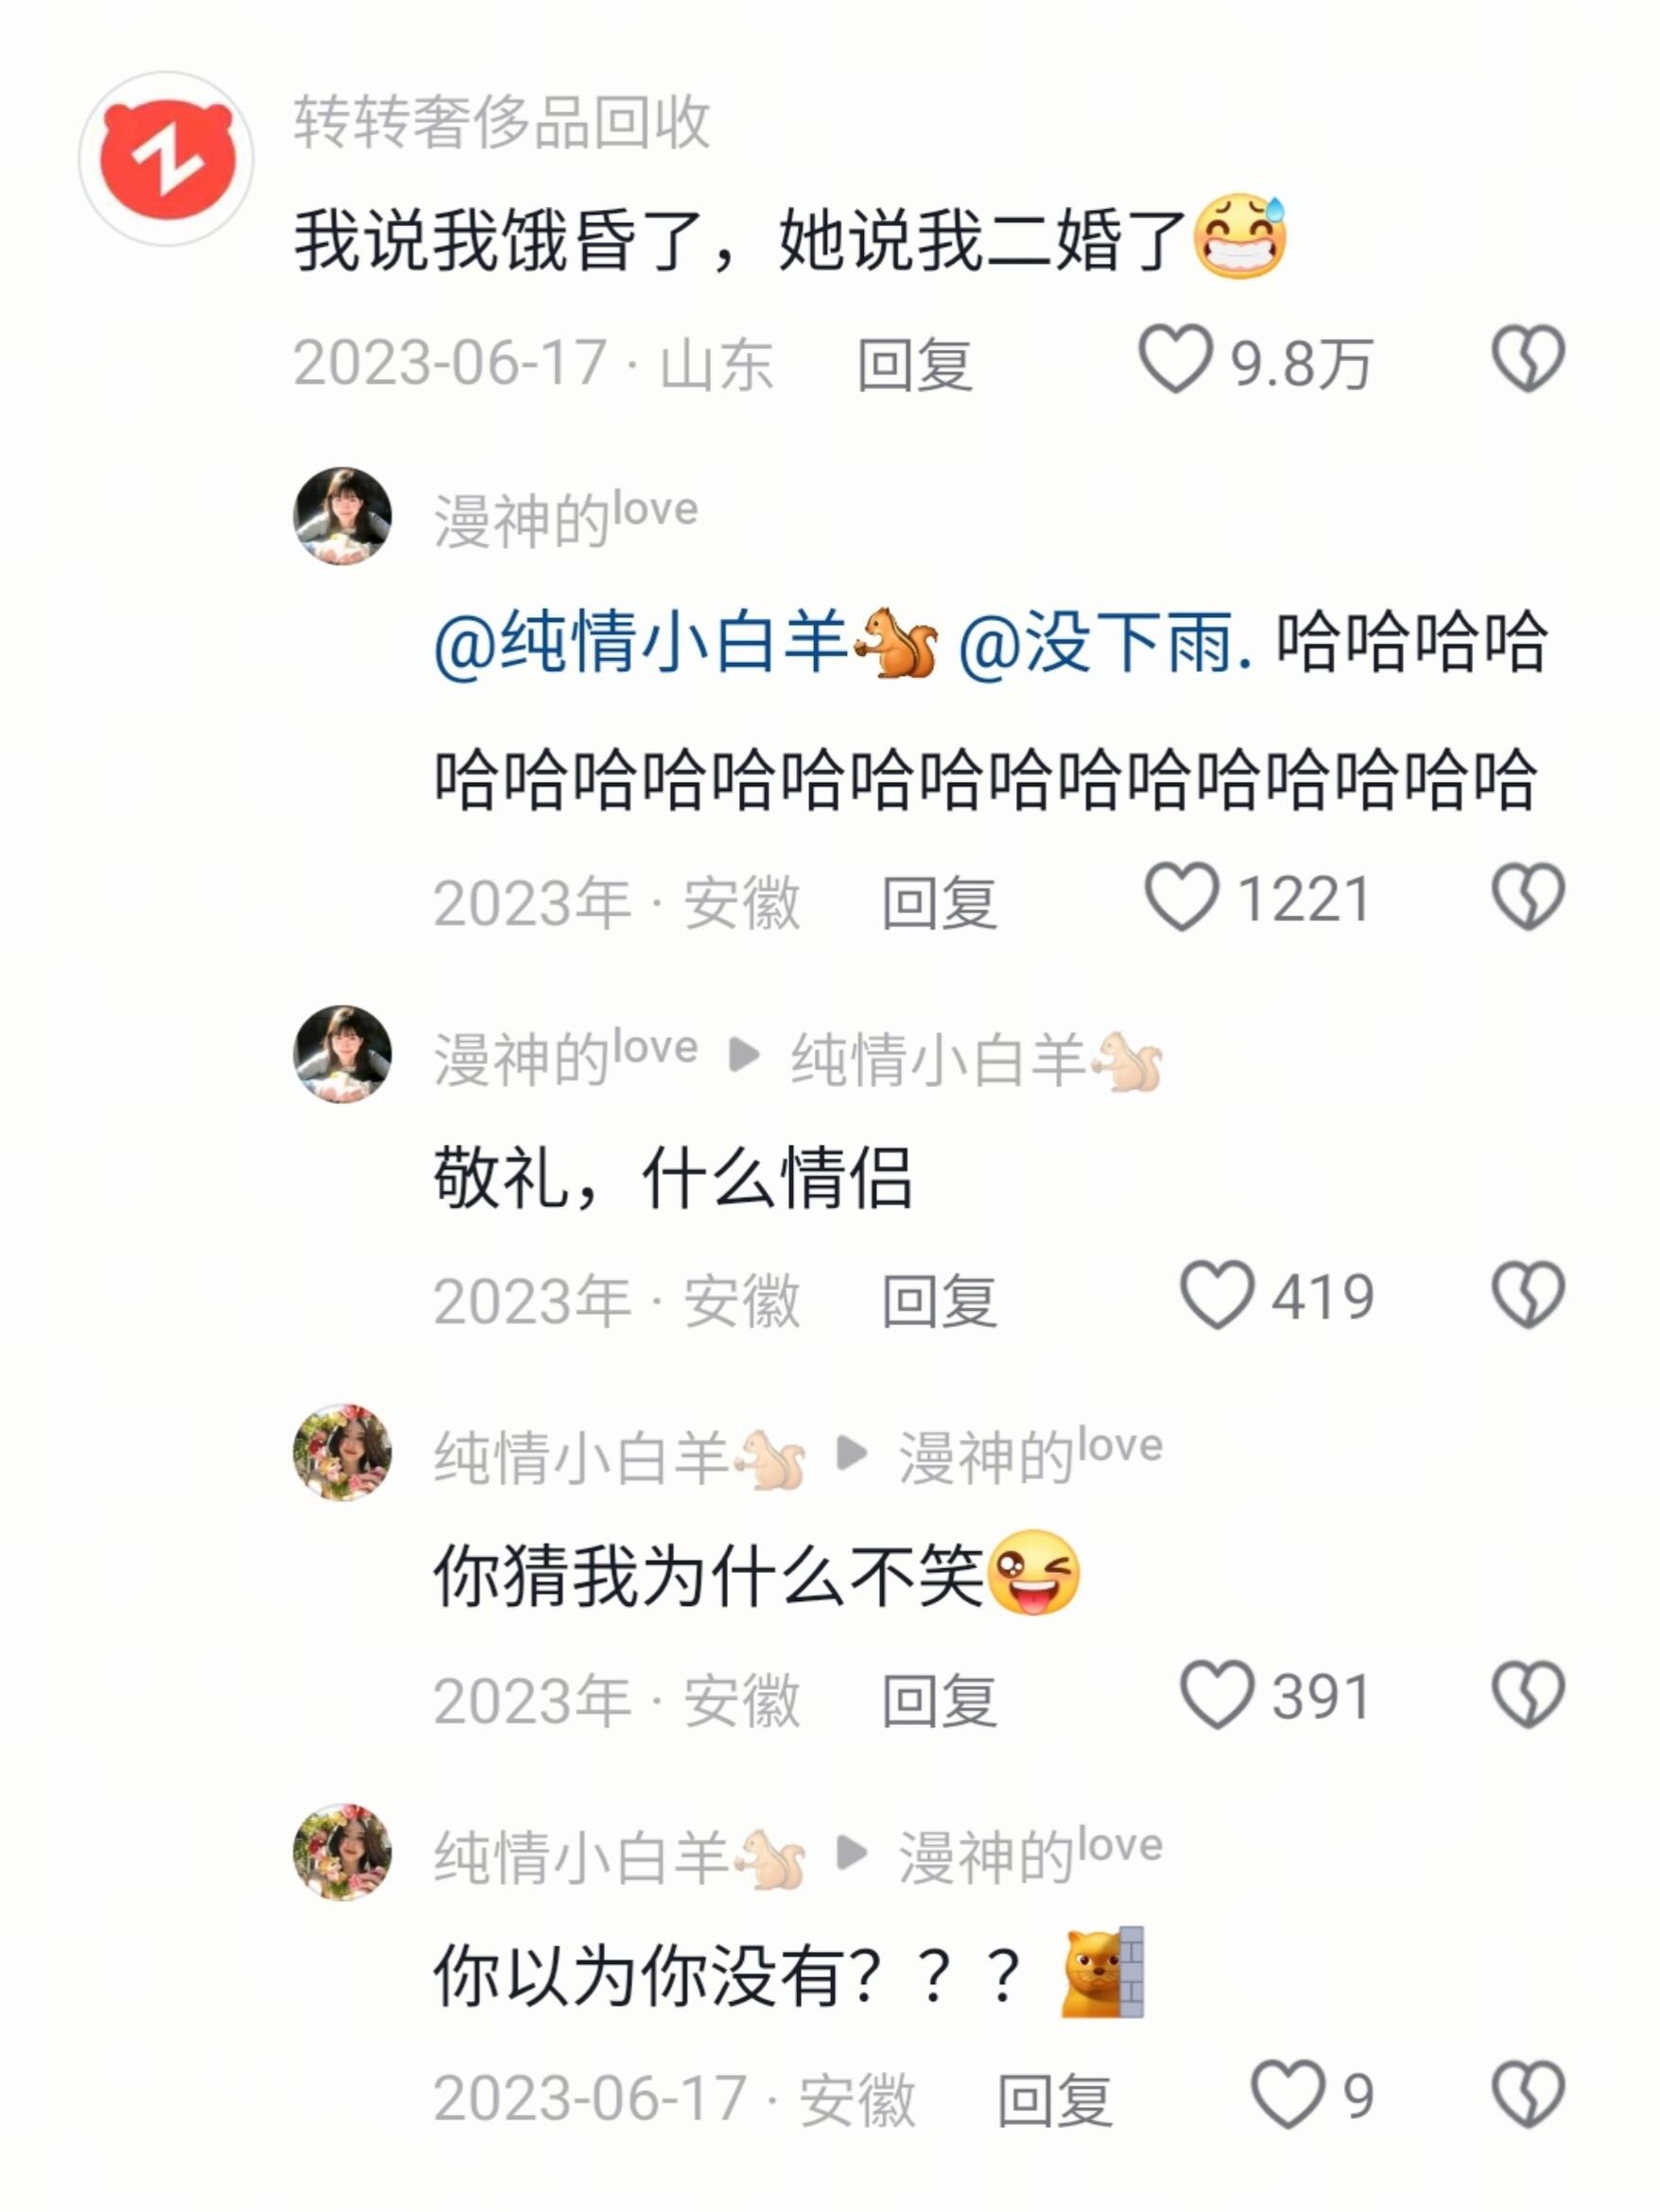This screenshot has width=1660, height=2212.
Task: Dislike the 敬礼，什么情侣 reply
Action: click(x=1528, y=1295)
